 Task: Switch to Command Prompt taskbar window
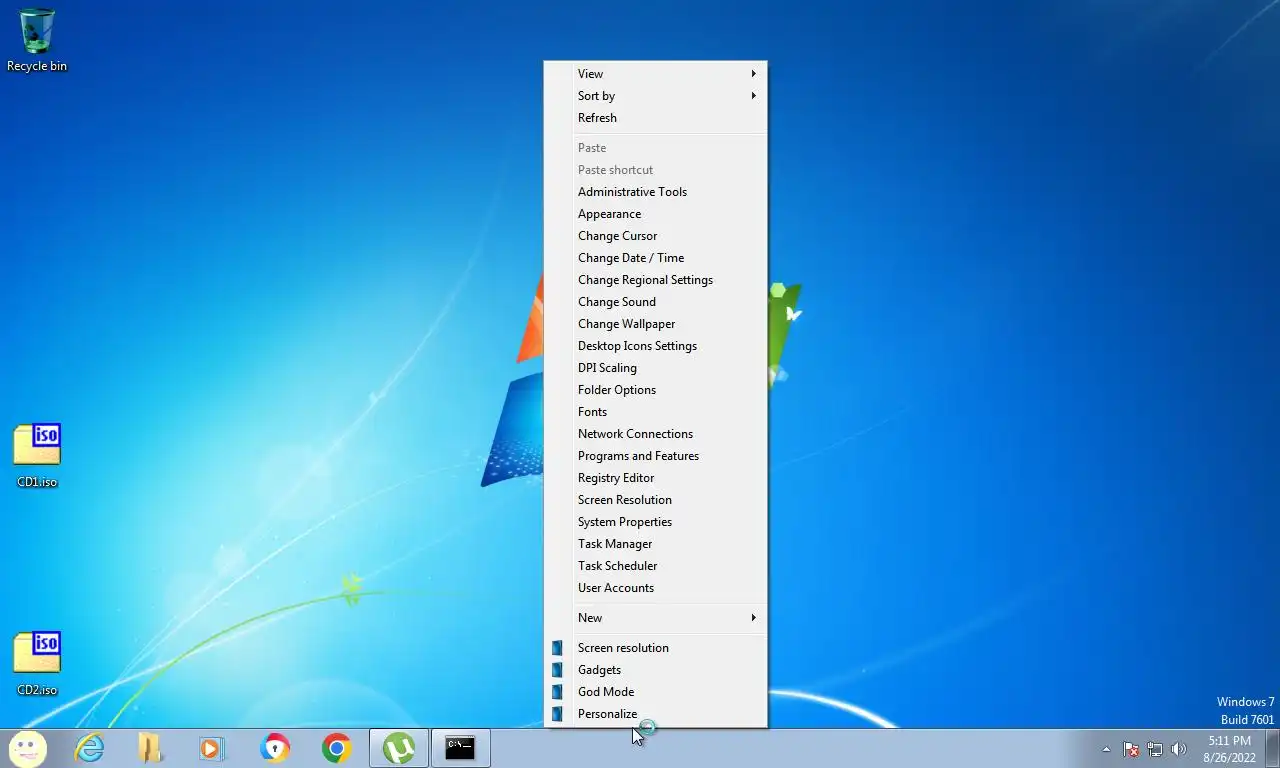[460, 748]
